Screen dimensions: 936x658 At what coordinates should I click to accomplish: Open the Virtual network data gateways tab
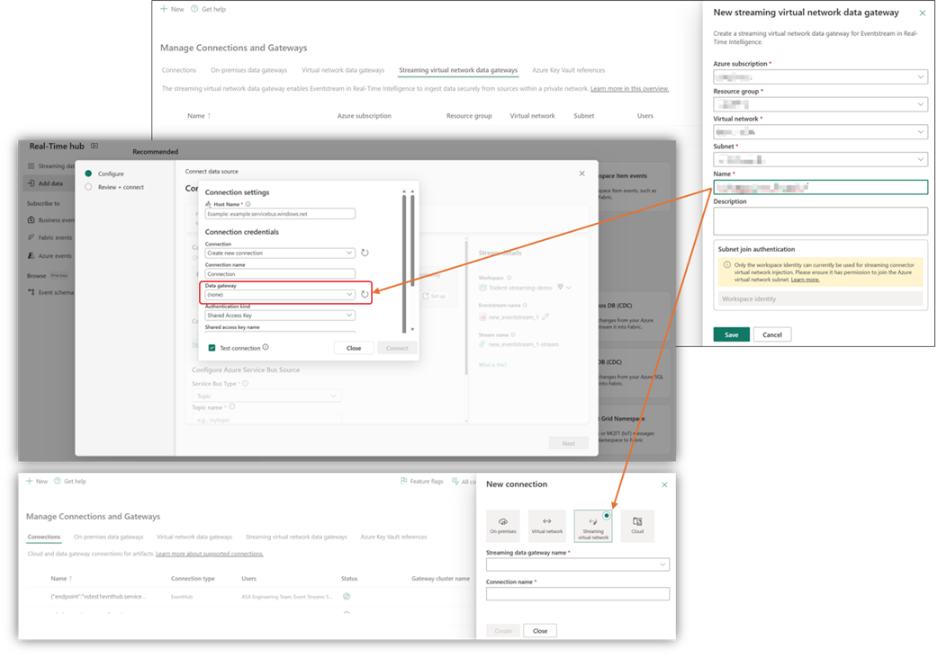343,70
